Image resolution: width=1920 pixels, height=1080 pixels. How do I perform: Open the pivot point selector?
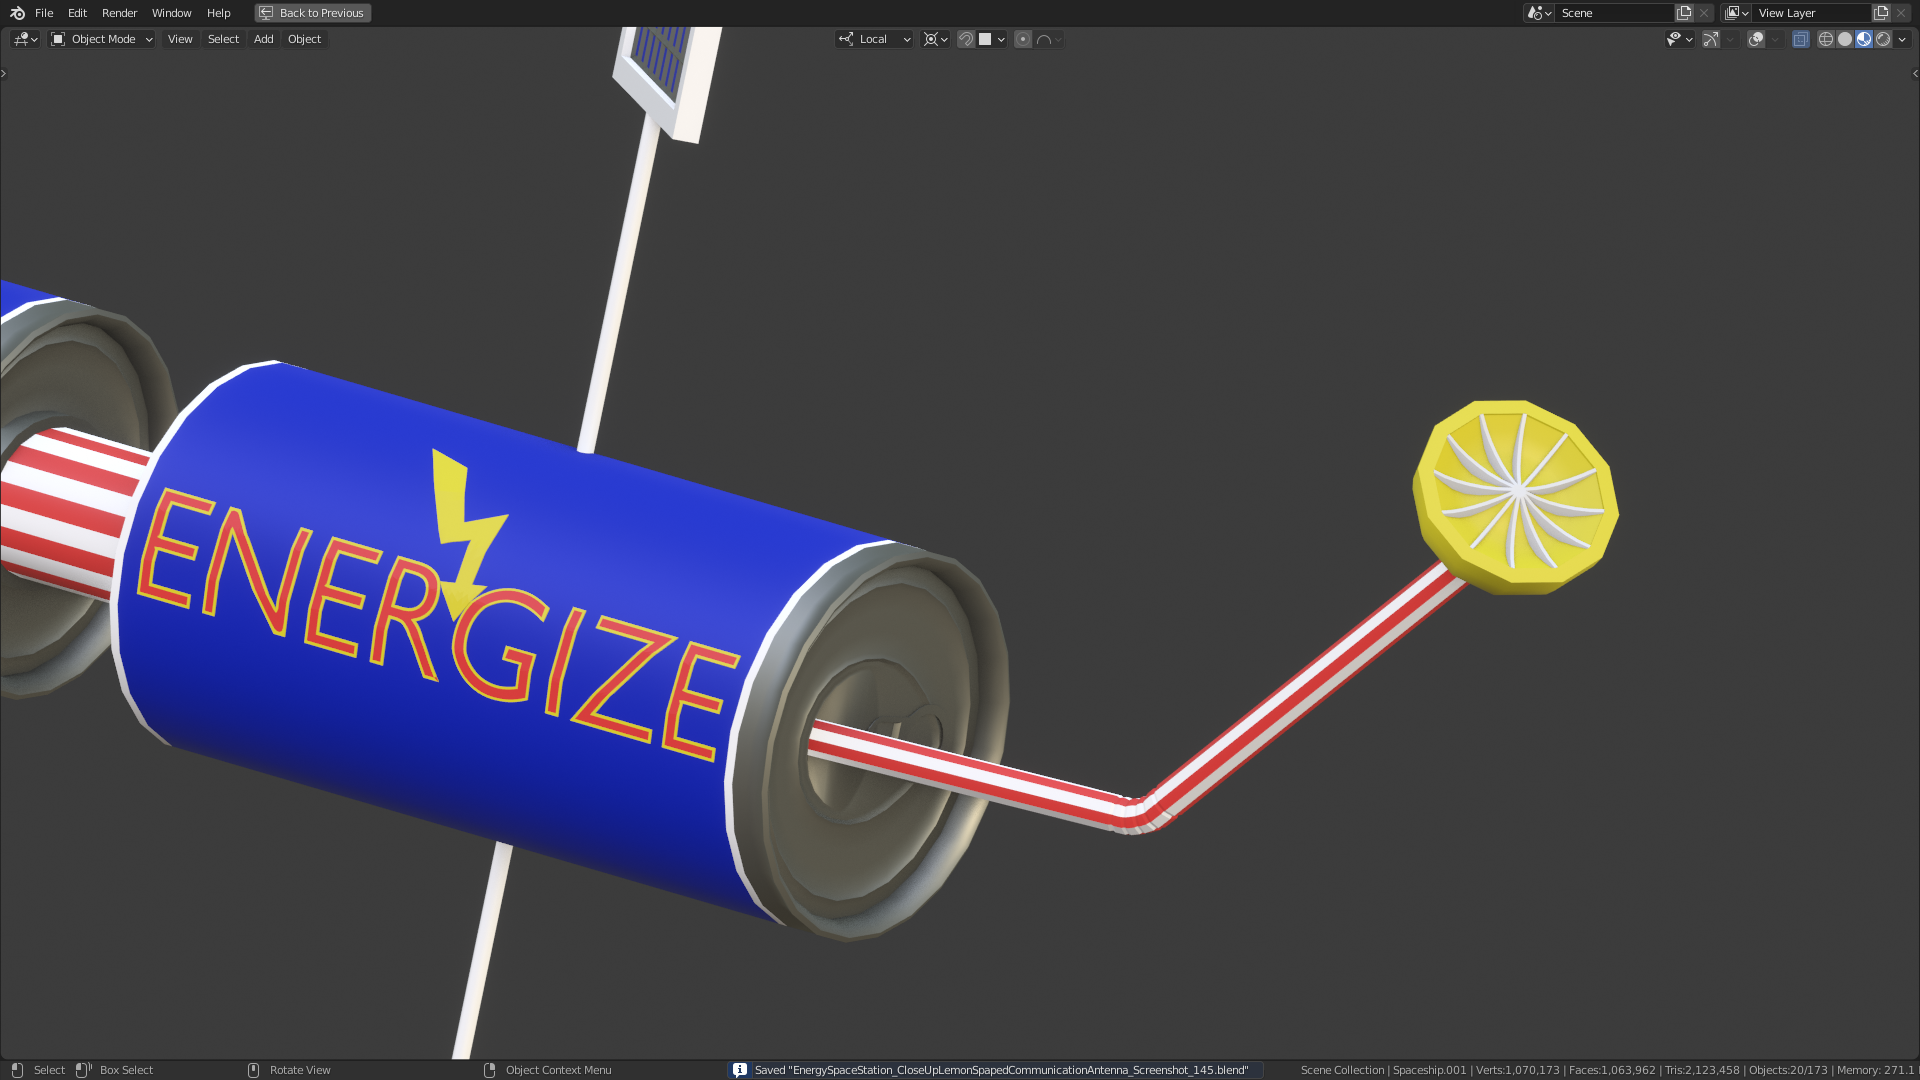tap(935, 39)
